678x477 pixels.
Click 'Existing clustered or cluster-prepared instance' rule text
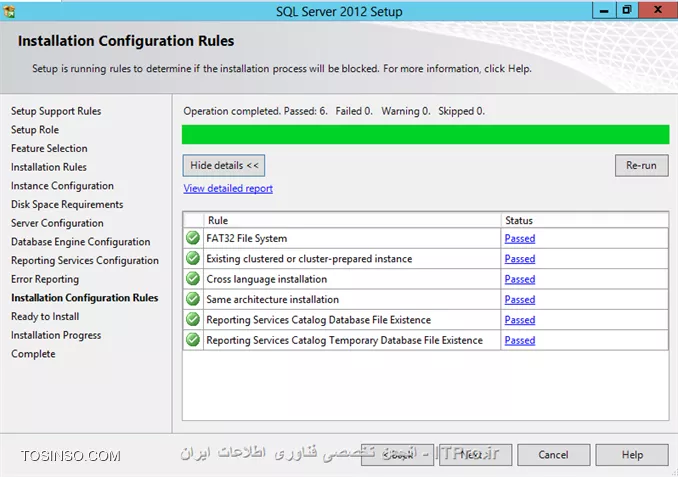click(309, 259)
